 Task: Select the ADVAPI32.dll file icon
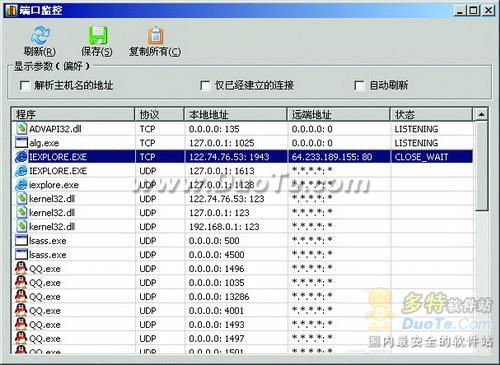pos(22,129)
